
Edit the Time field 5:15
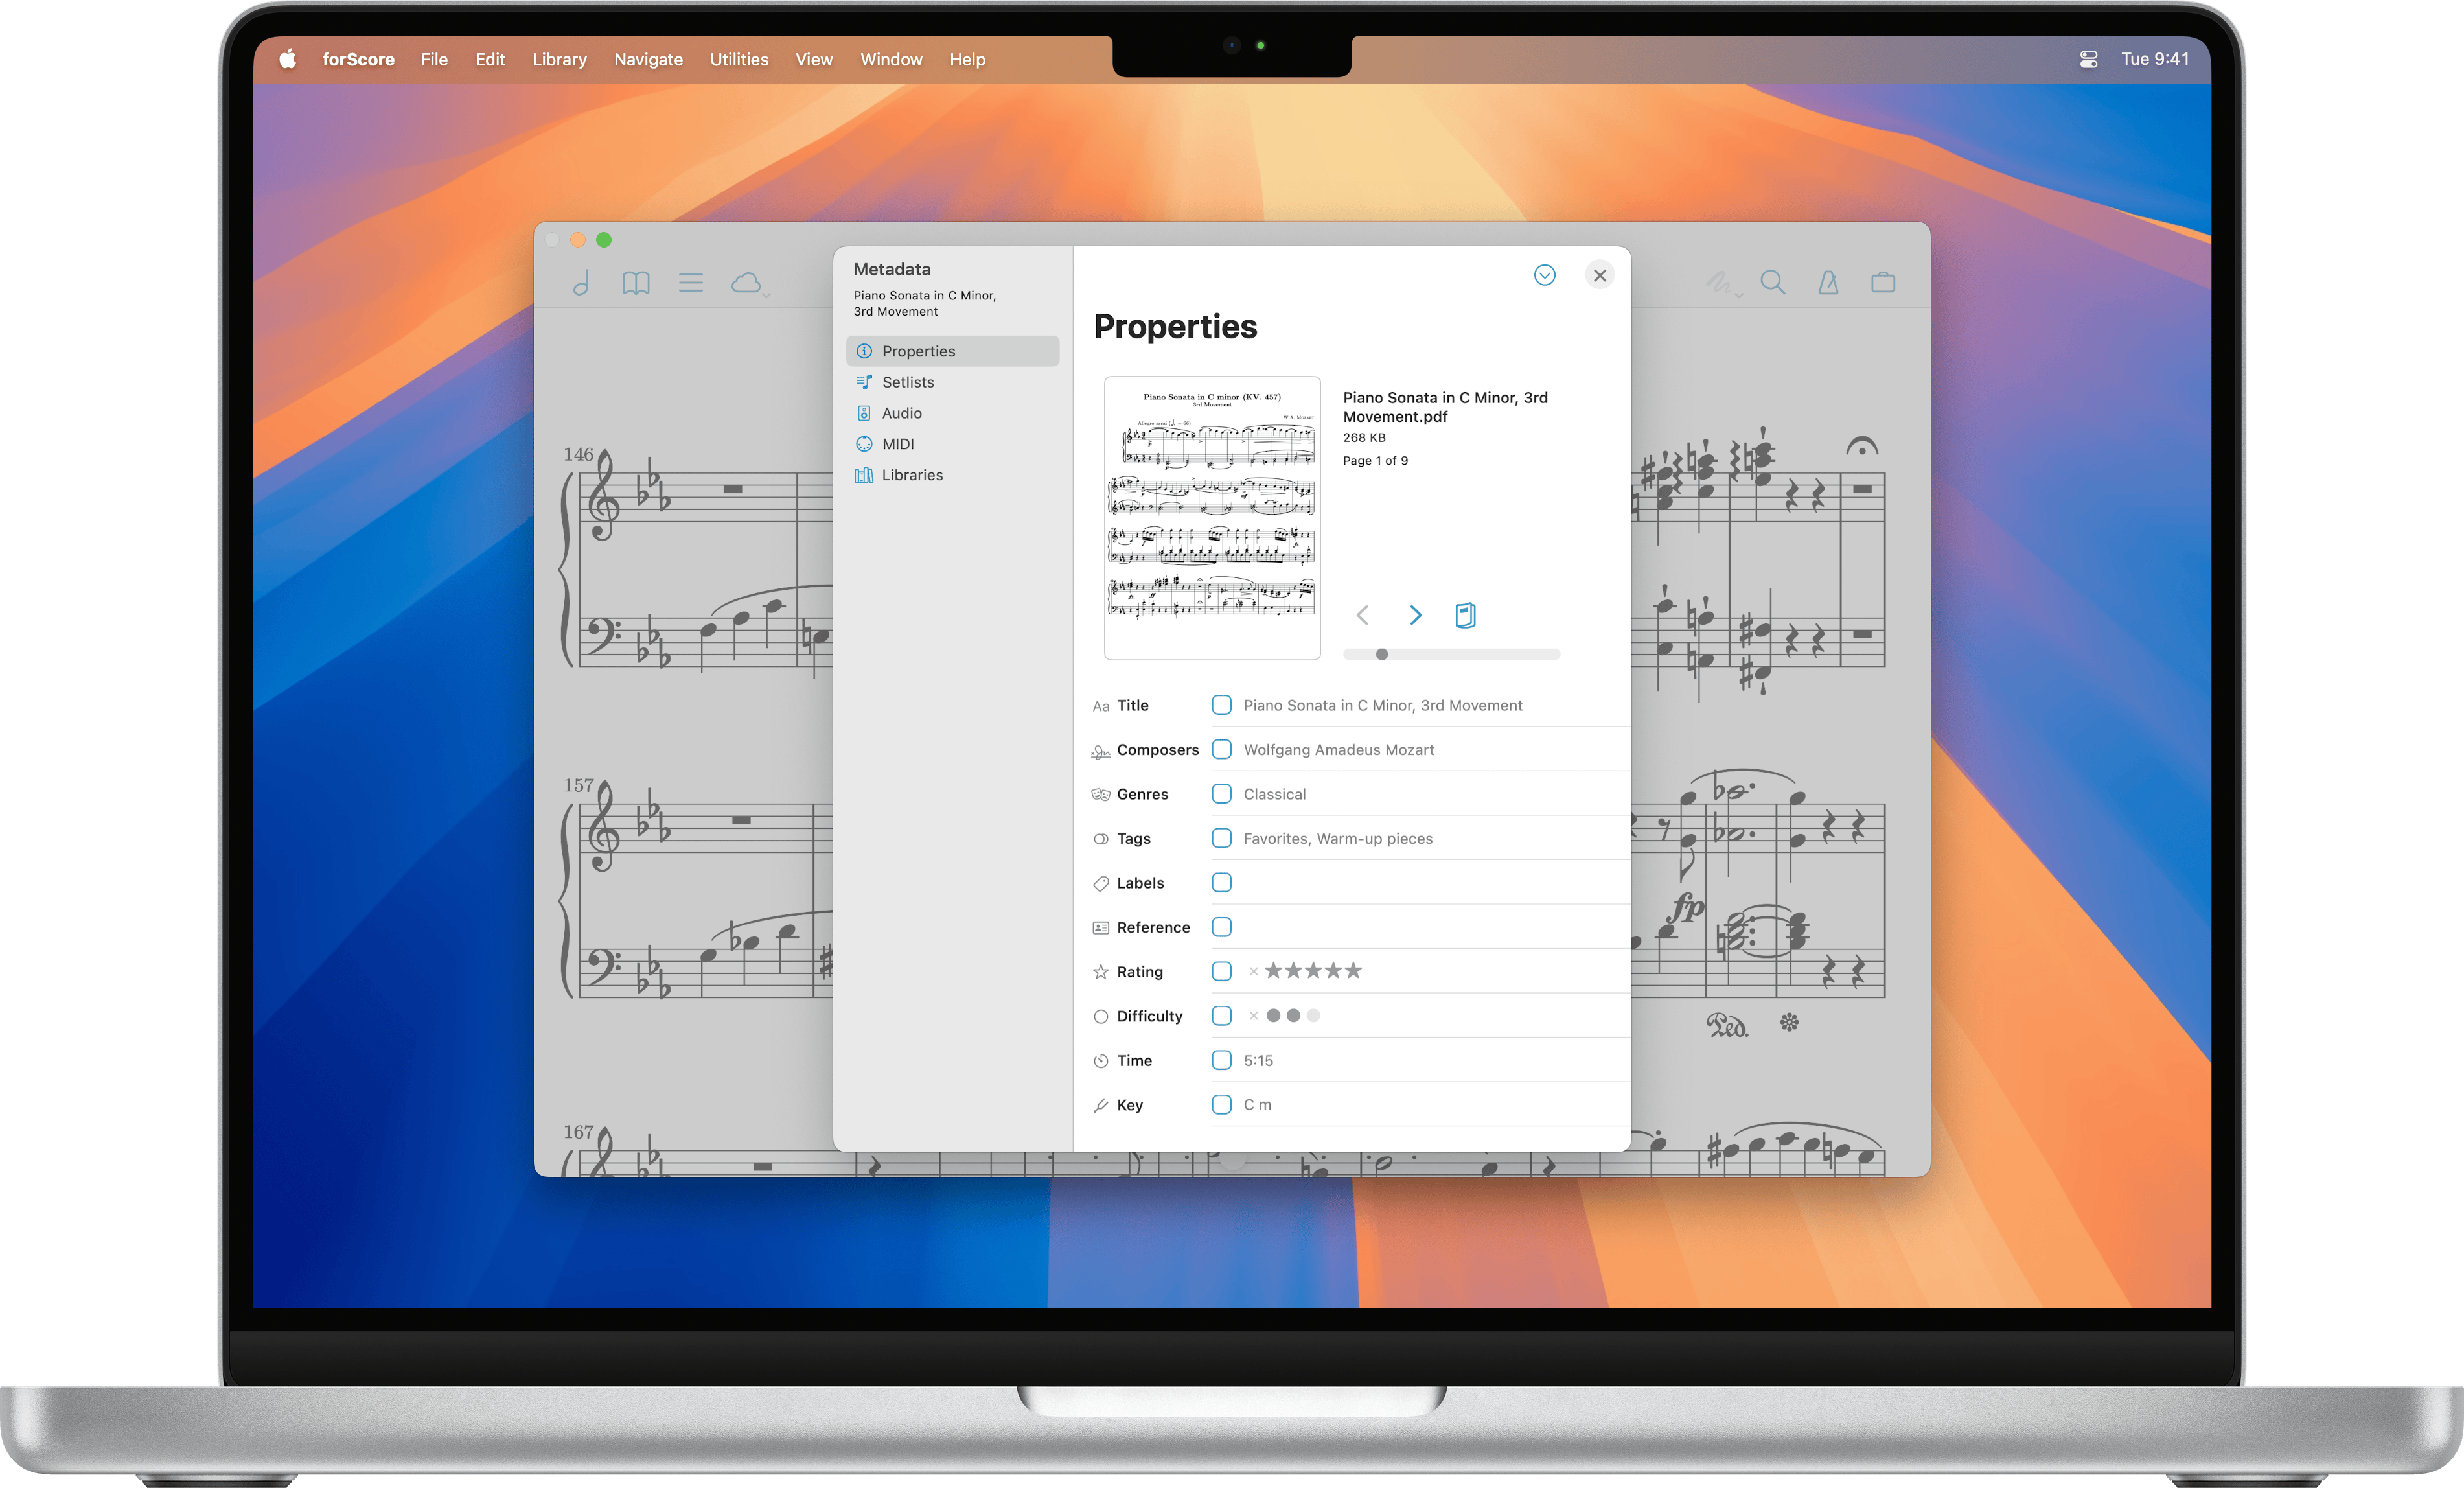(1258, 1061)
